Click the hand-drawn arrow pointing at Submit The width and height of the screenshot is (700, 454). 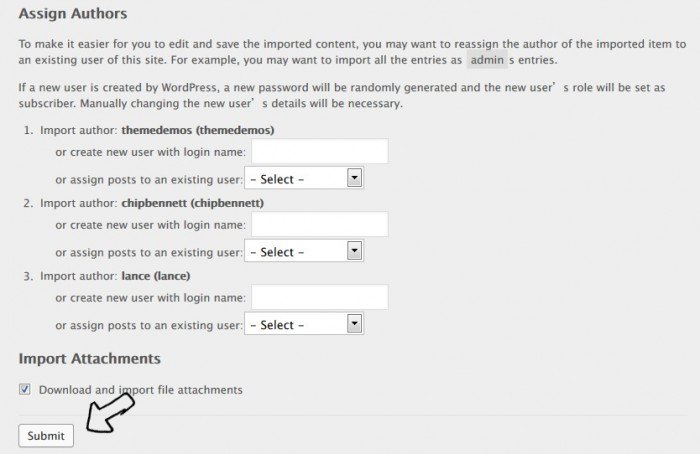pos(110,412)
